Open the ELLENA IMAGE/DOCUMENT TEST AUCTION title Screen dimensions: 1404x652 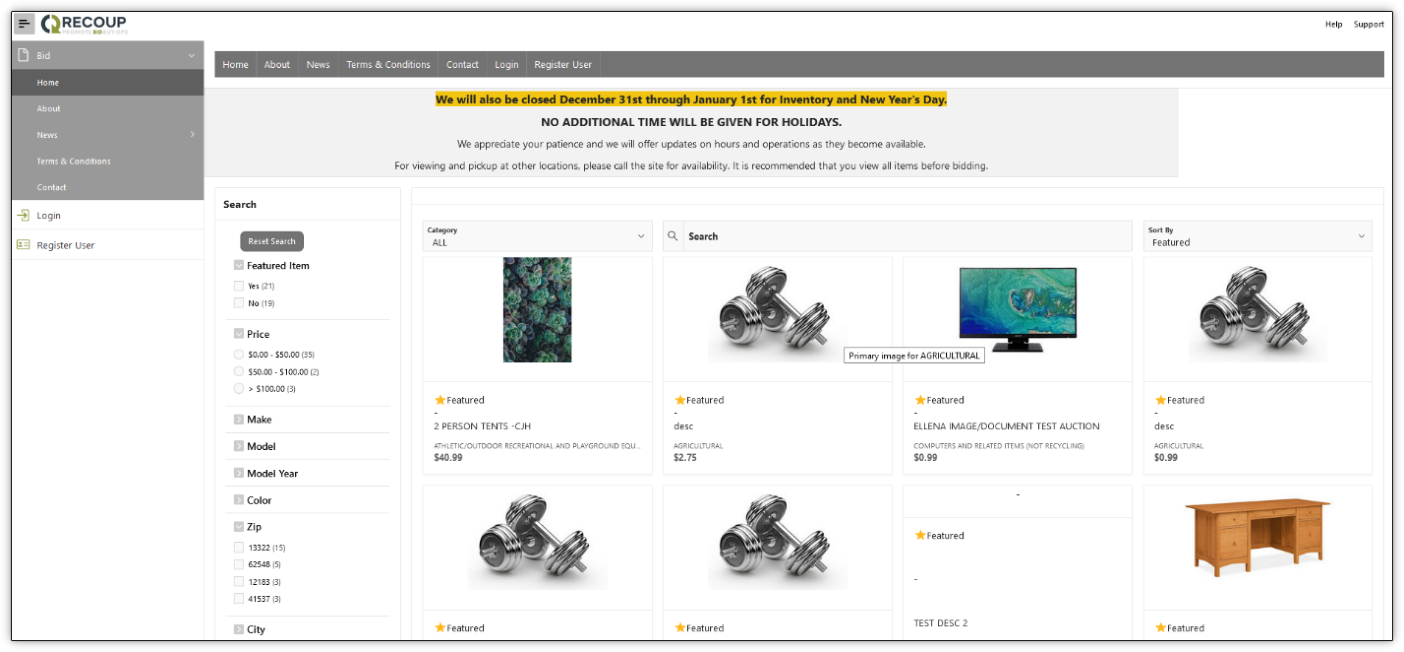pyautogui.click(x=1007, y=426)
